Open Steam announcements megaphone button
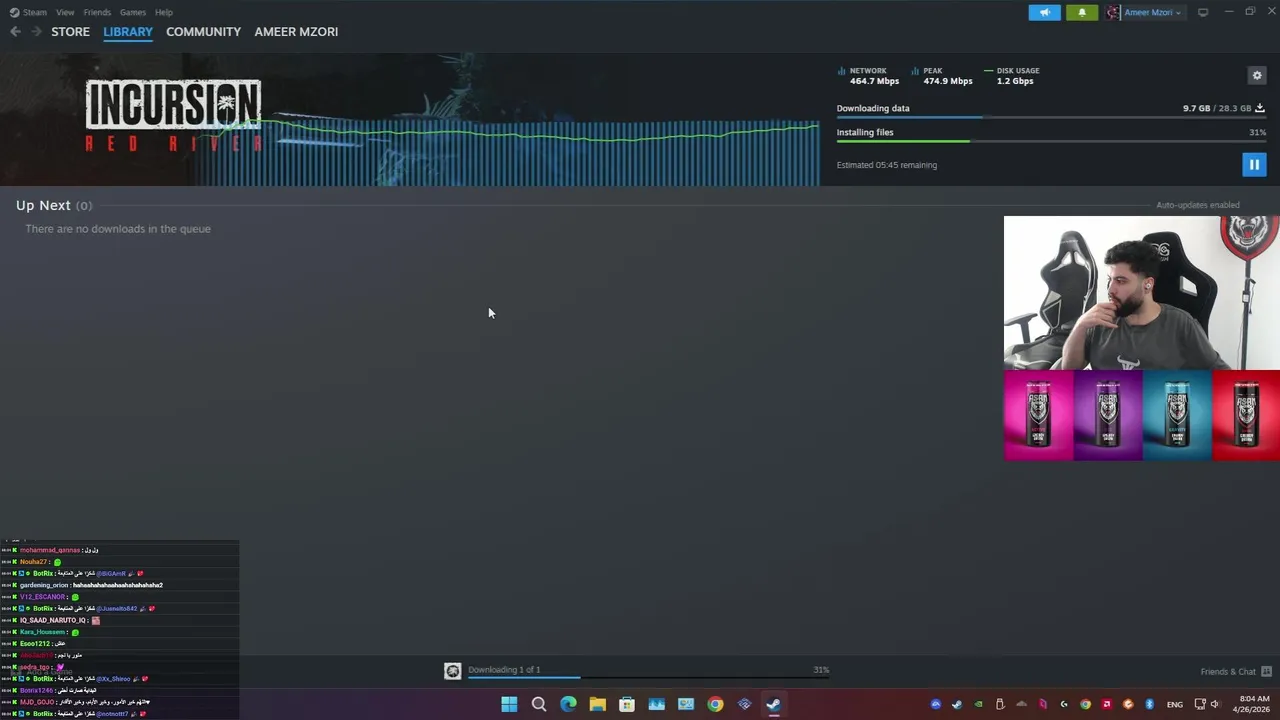1280x720 pixels. [x=1044, y=12]
